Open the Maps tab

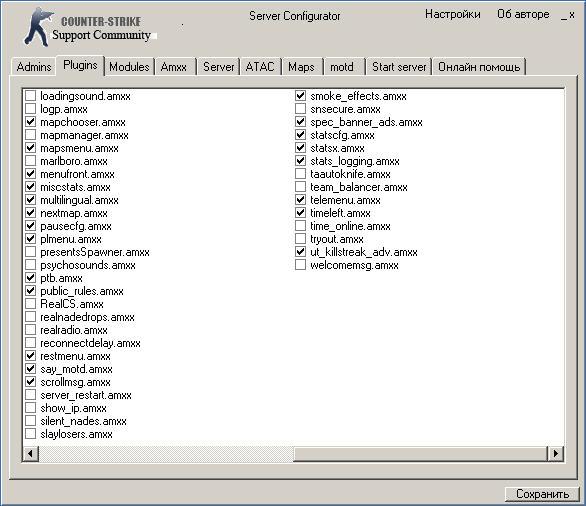(x=301, y=67)
